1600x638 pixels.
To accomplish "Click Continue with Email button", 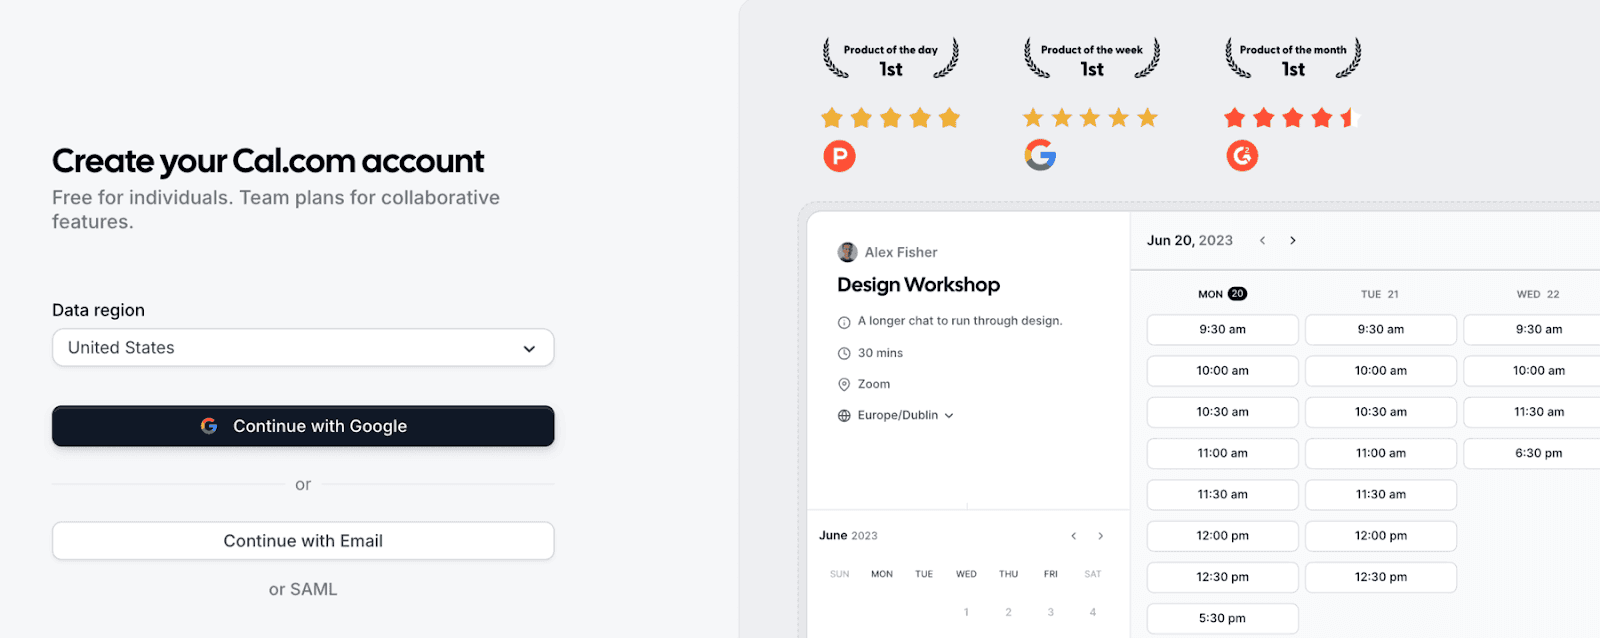I will pyautogui.click(x=303, y=541).
